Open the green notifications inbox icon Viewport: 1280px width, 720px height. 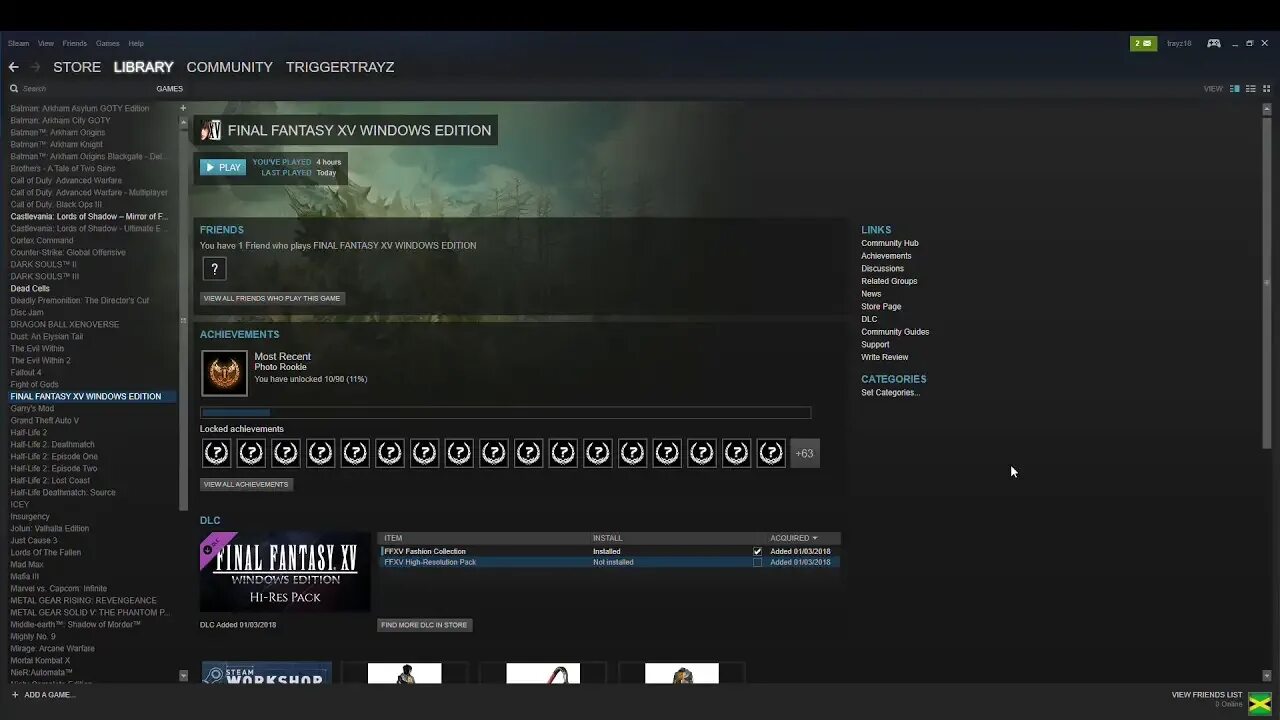pyautogui.click(x=1143, y=43)
